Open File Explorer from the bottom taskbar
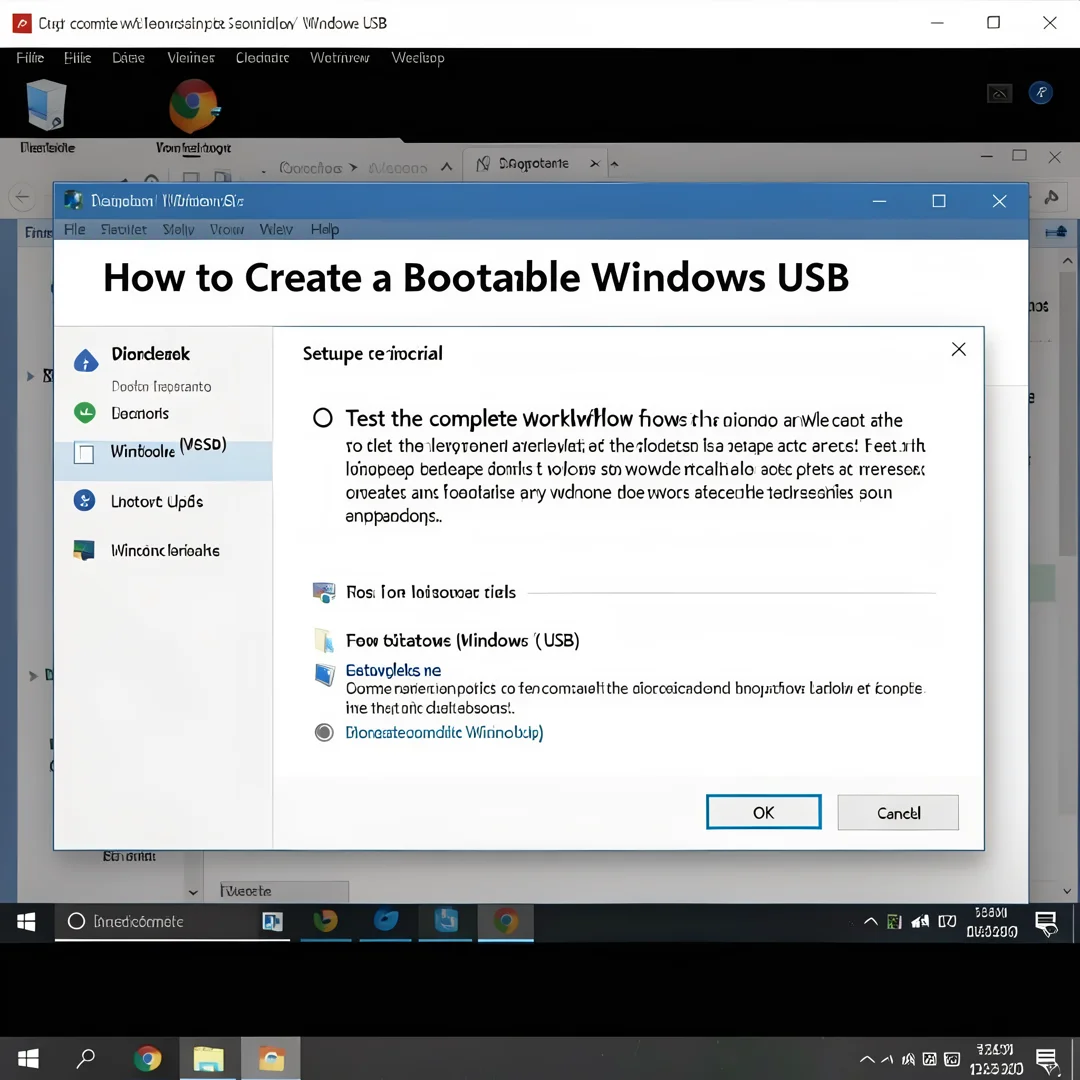1080x1080 pixels. click(209, 1059)
